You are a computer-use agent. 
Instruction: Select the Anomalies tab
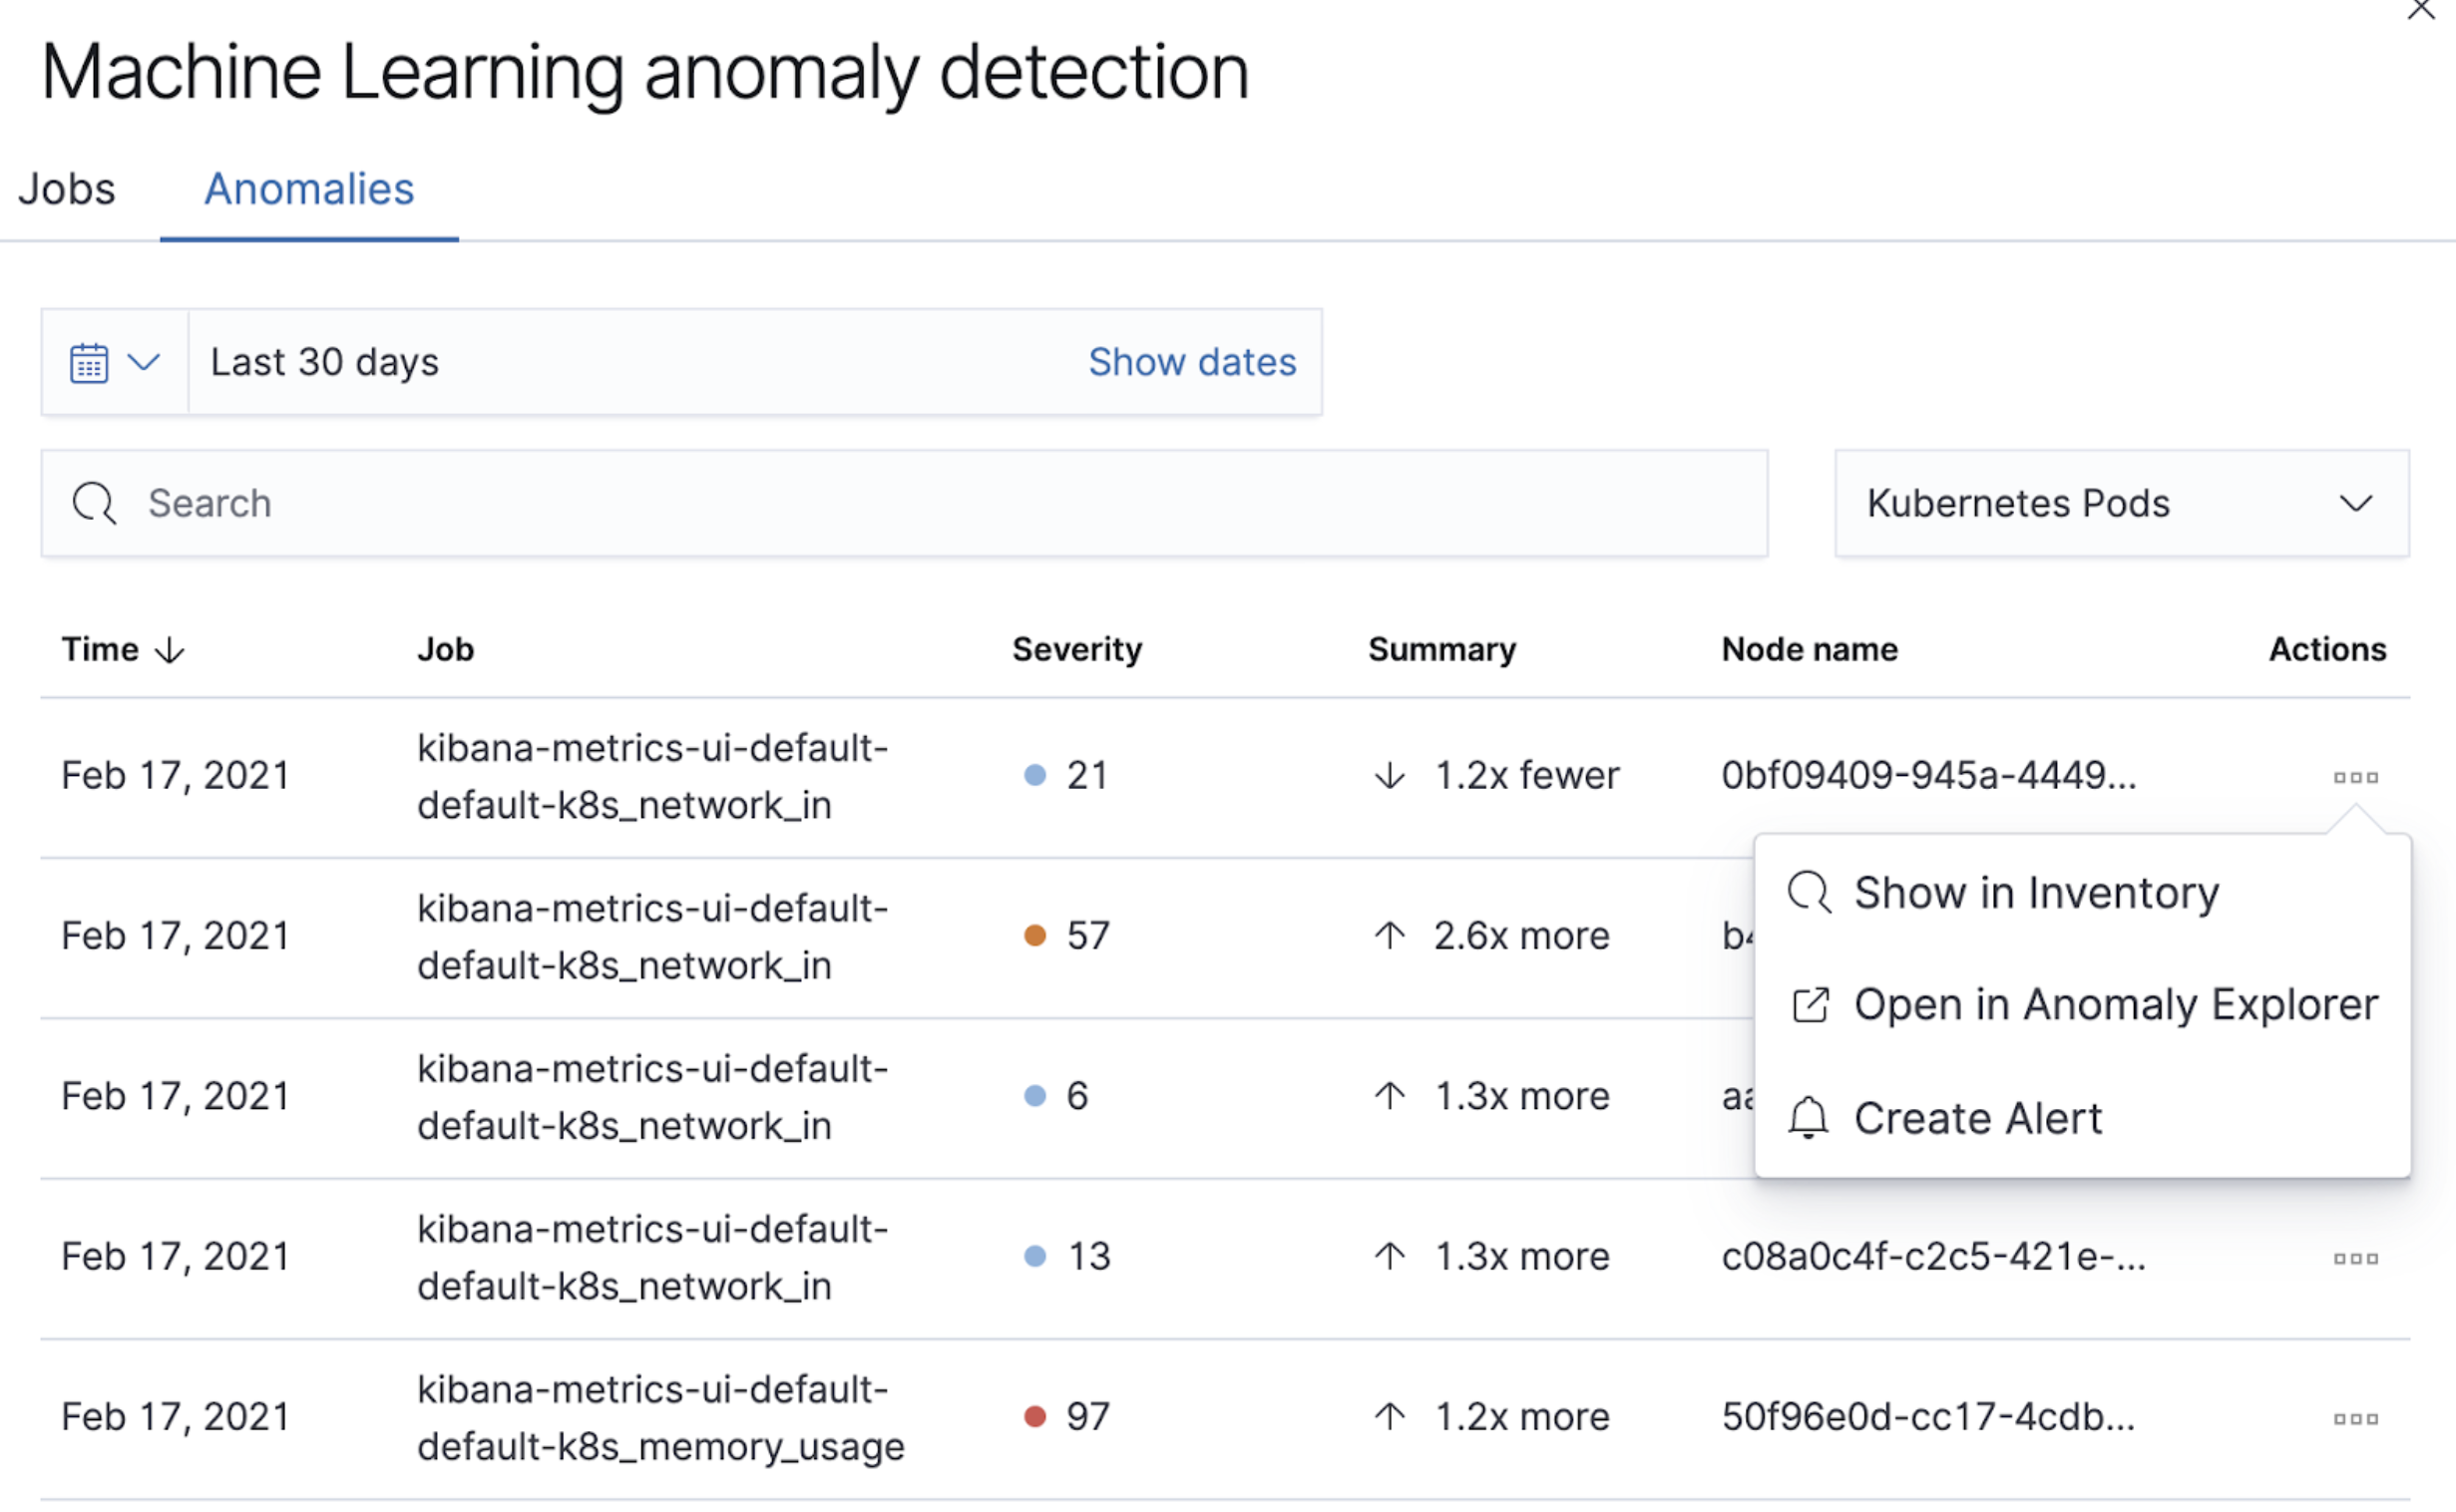click(x=308, y=189)
